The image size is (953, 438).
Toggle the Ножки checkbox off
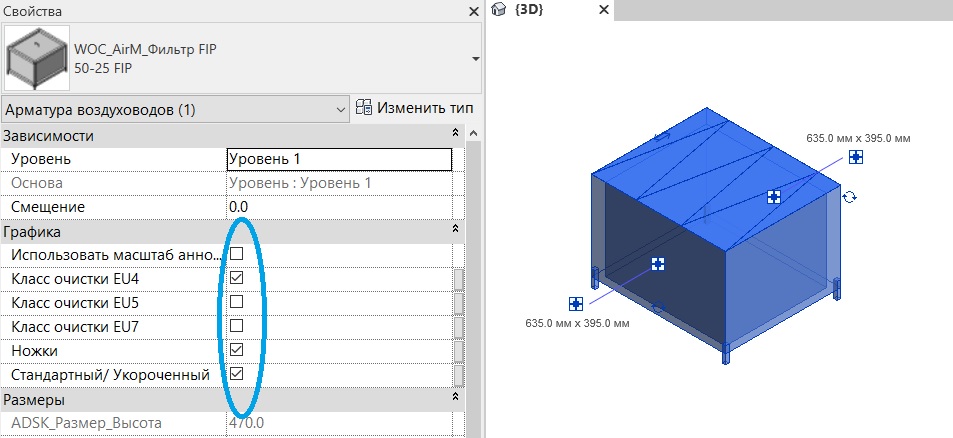tap(237, 350)
